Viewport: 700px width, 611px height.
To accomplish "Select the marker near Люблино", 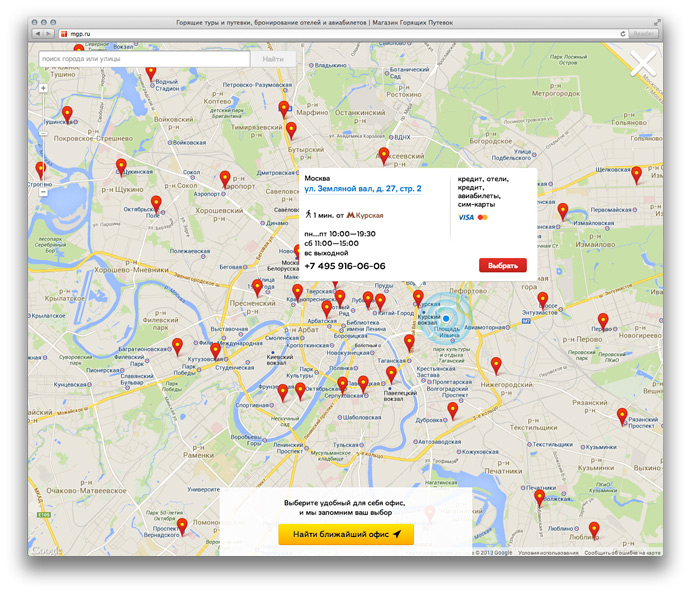I will [594, 530].
